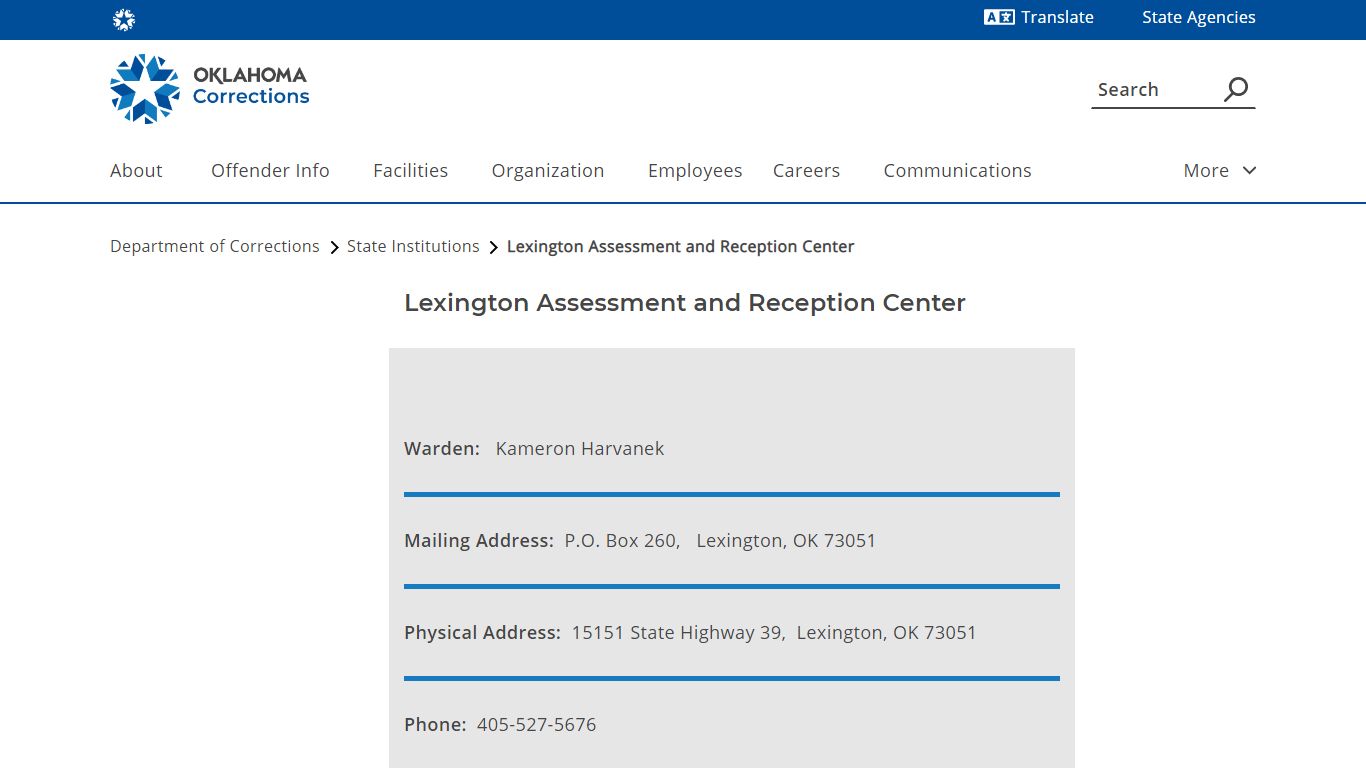Click the Translate language icon

pyautogui.click(x=999, y=17)
